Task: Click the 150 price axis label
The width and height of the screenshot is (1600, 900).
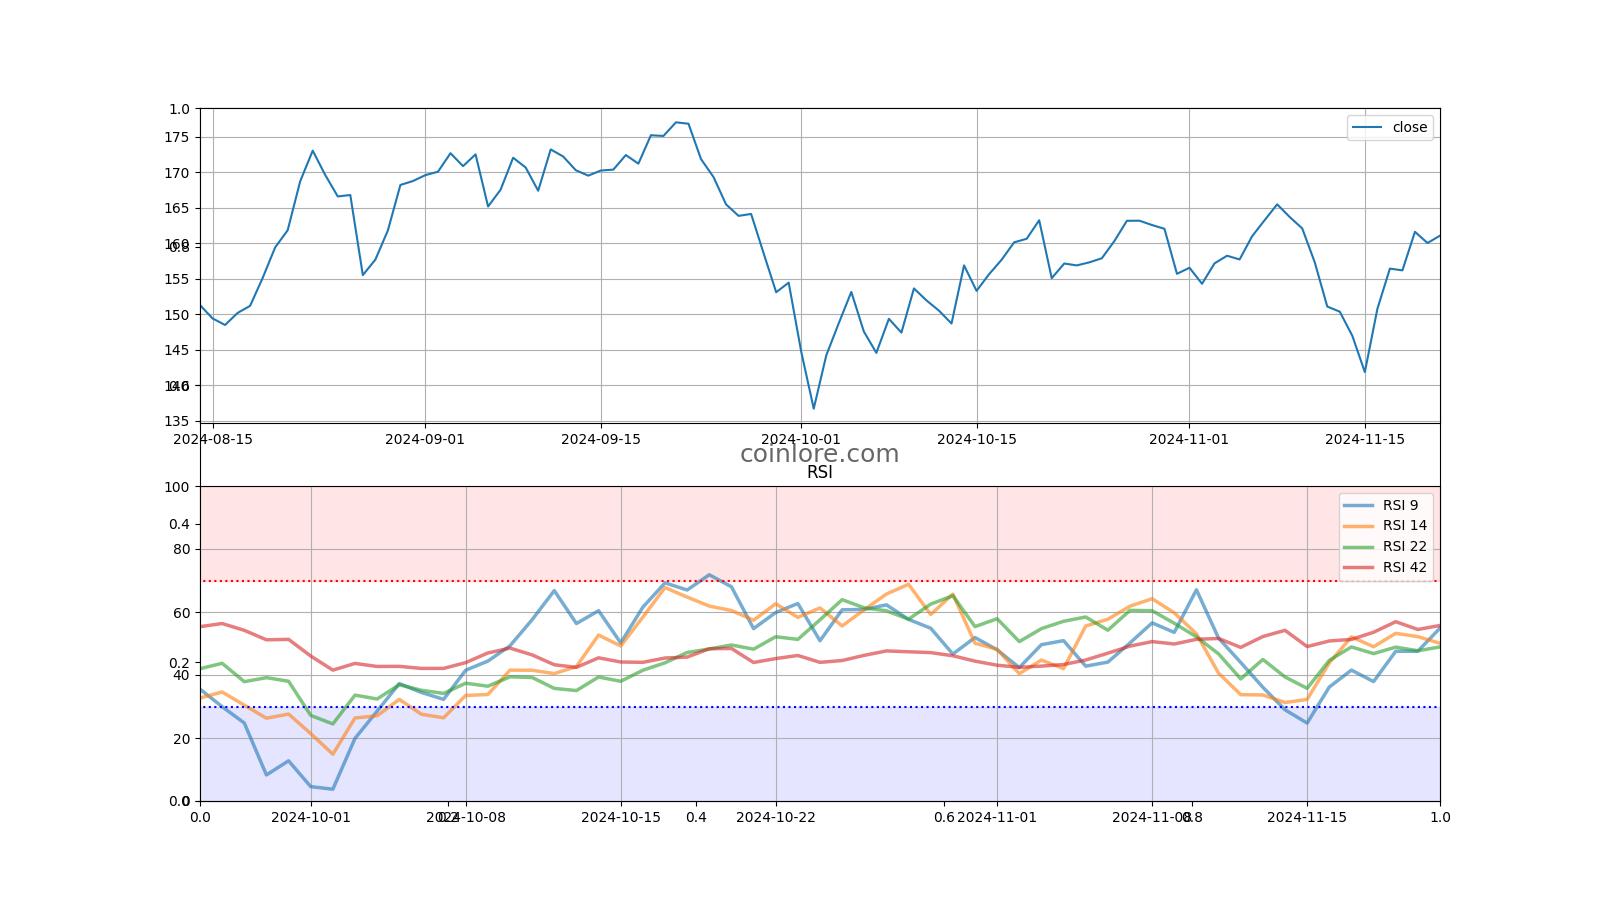Action: pos(177,315)
